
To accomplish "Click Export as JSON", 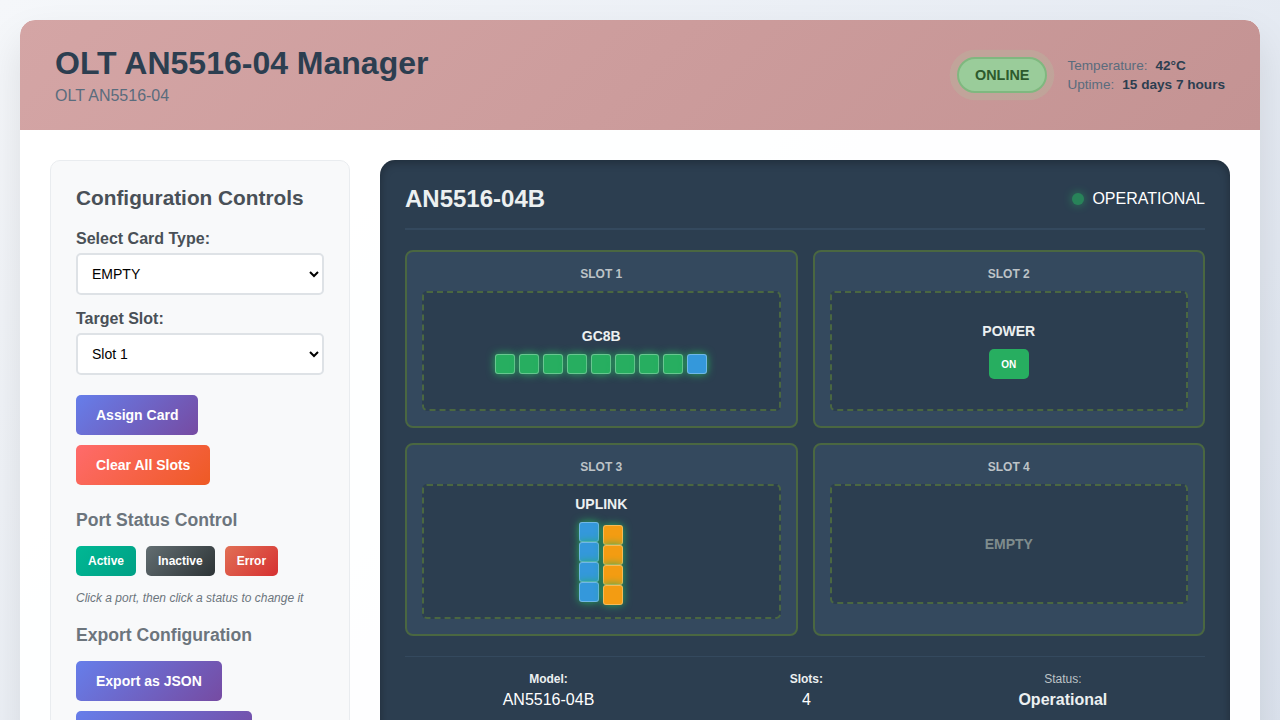I will (148, 681).
